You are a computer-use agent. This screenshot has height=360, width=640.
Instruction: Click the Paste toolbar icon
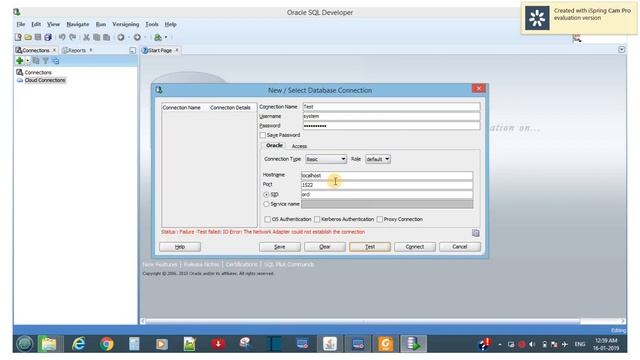107,37
